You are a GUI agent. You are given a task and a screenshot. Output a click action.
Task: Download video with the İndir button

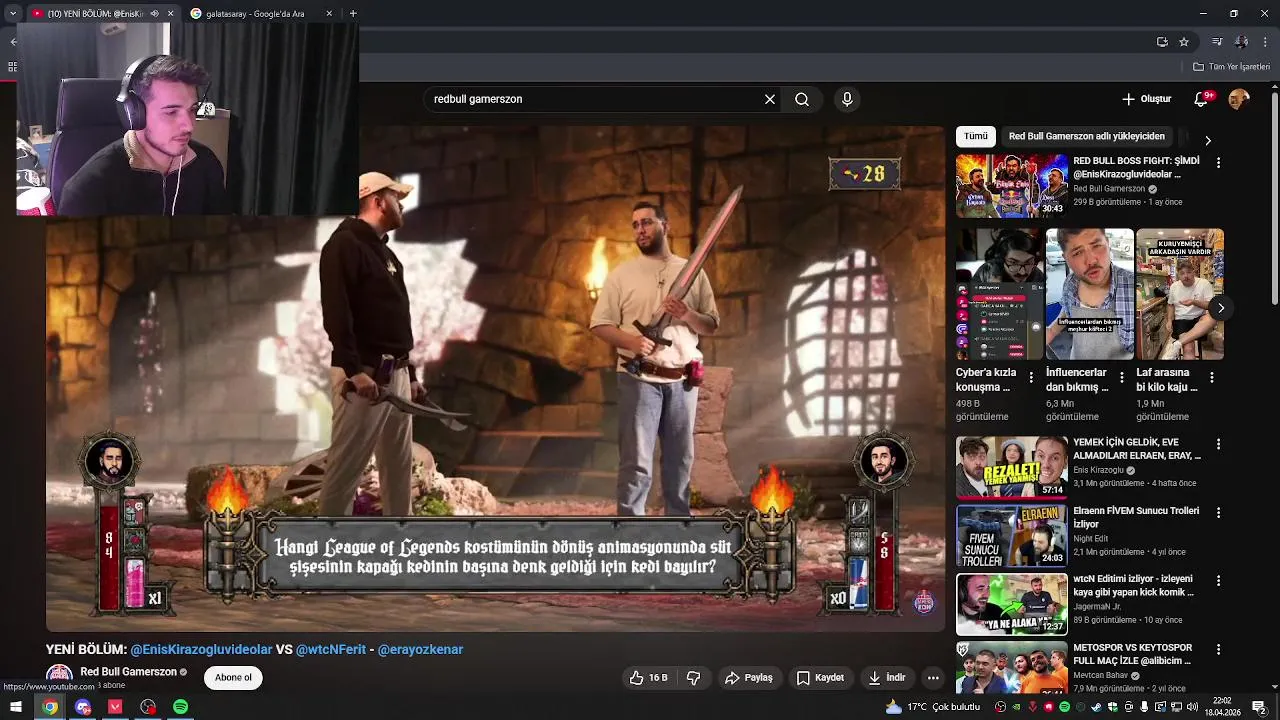click(886, 677)
